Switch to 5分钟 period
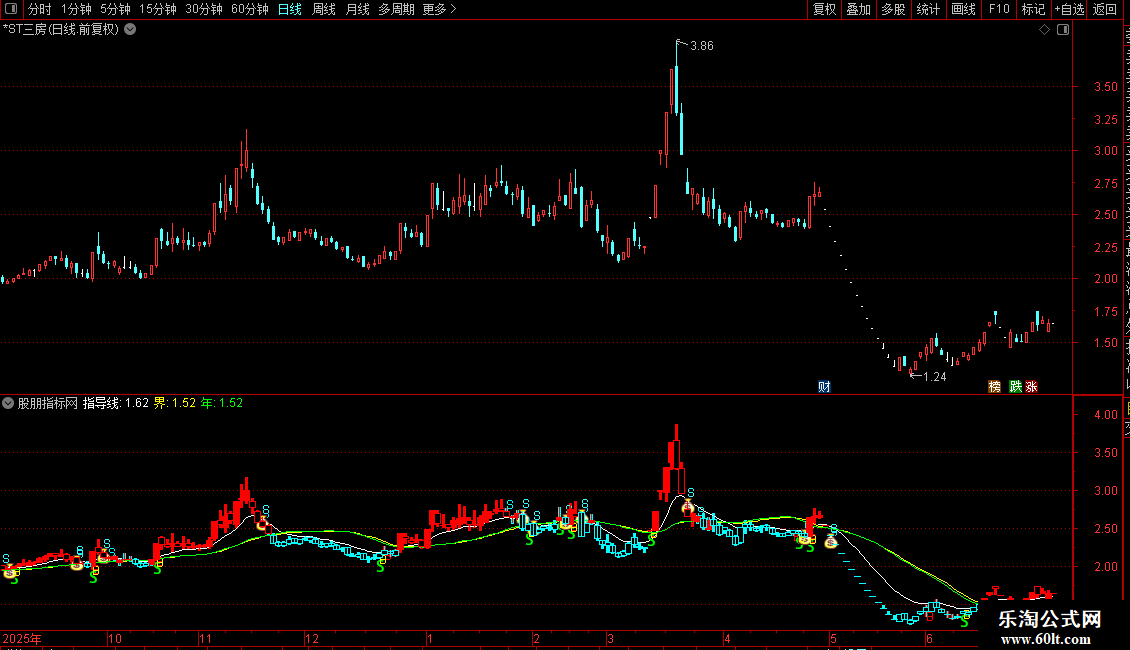This screenshot has width=1130, height=650. (115, 9)
